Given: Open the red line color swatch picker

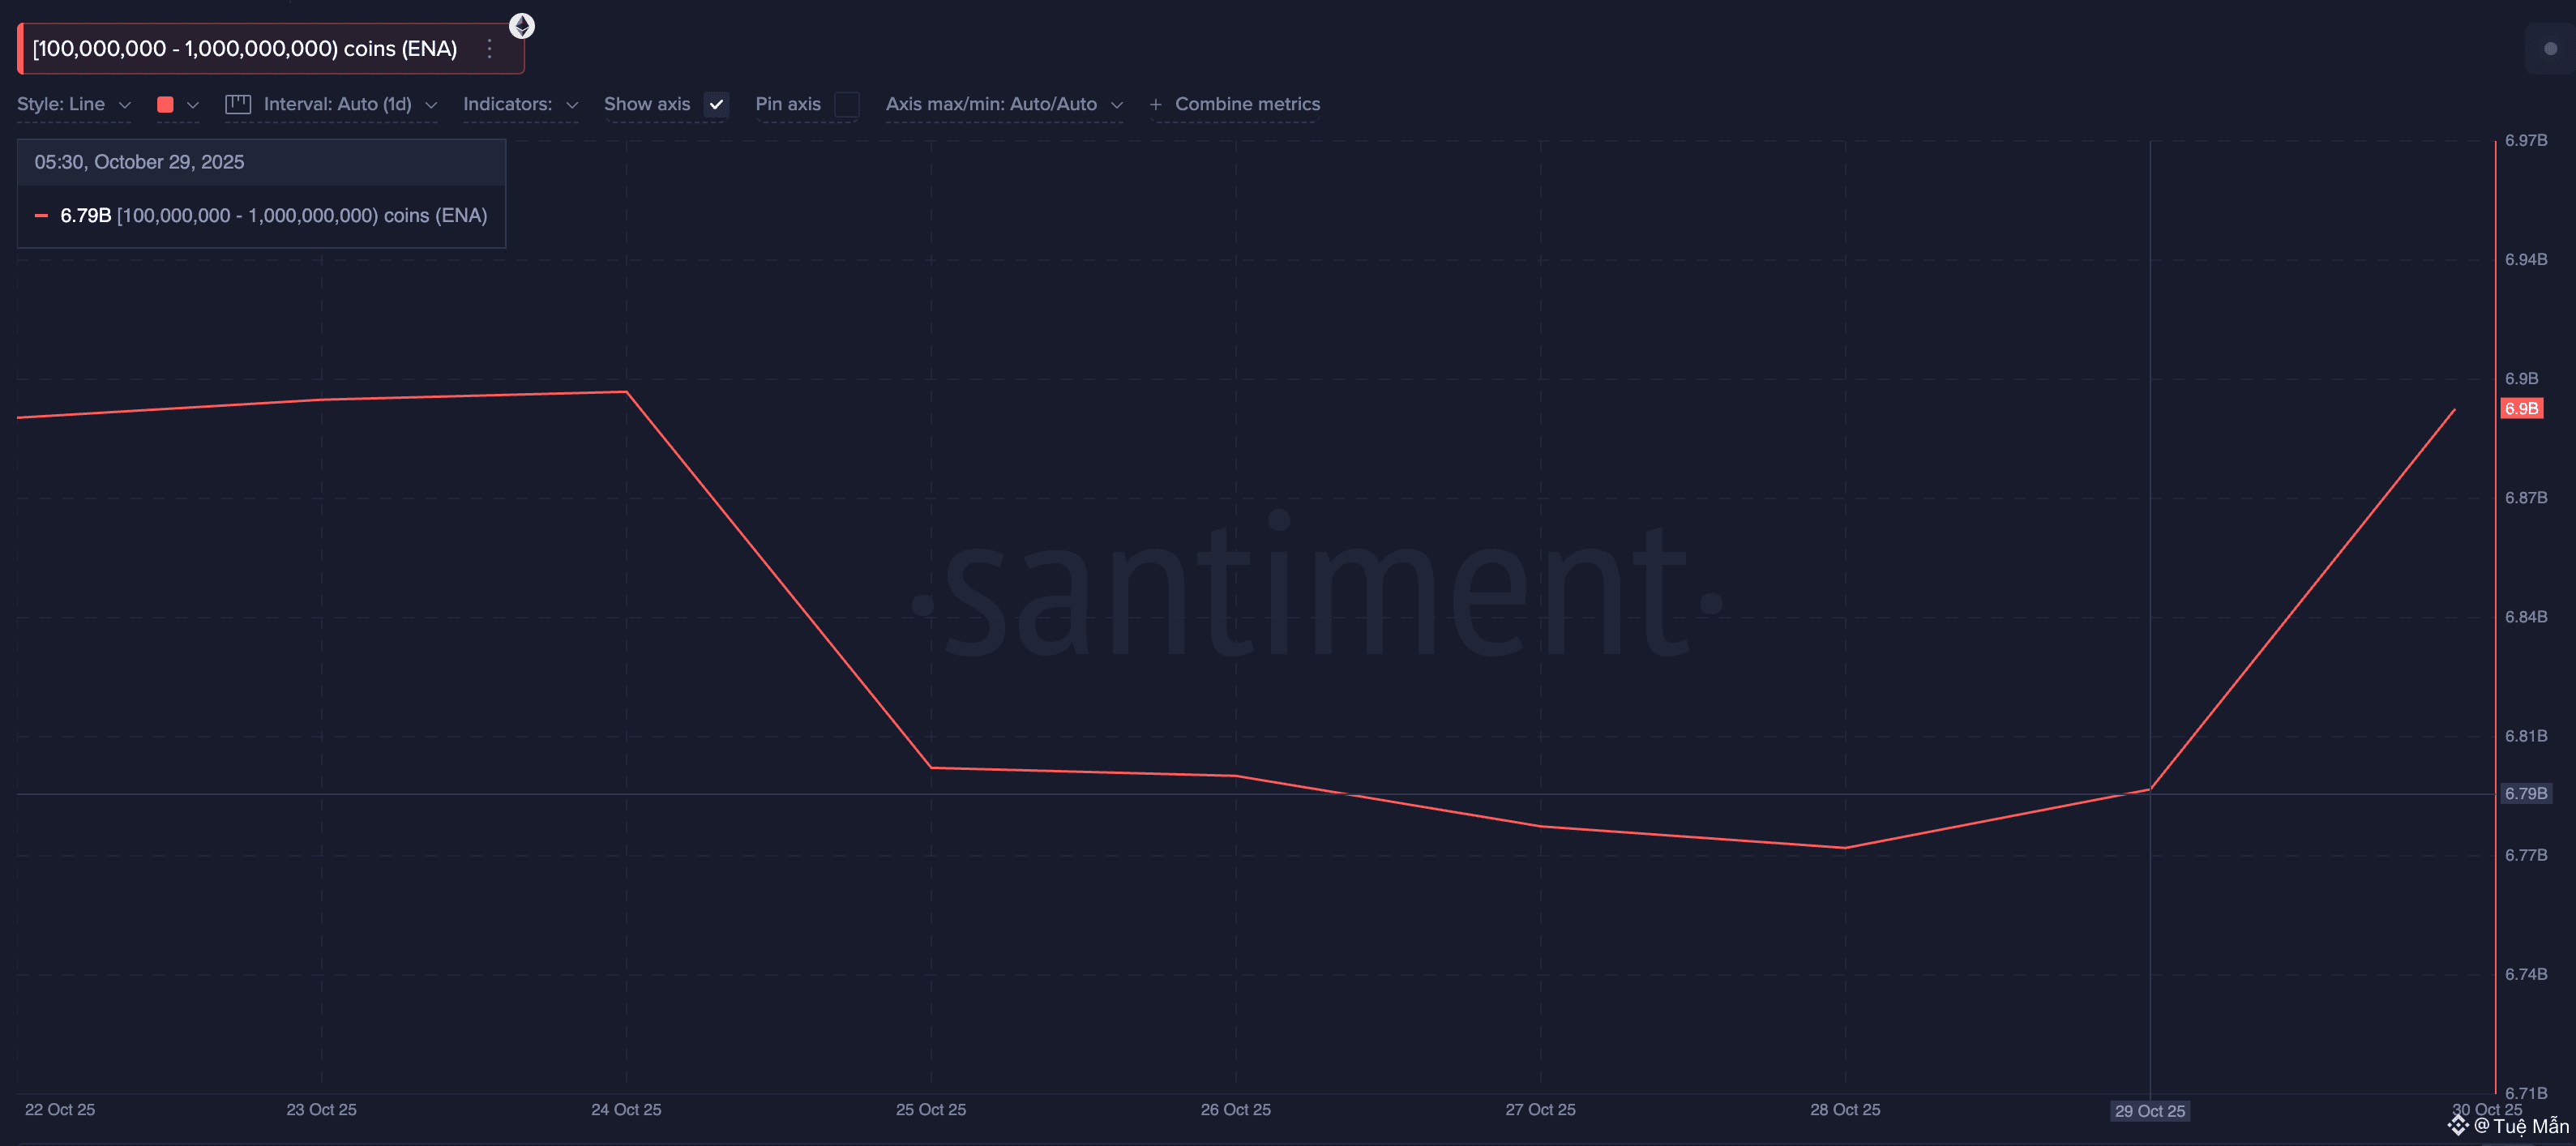Looking at the screenshot, I should click(x=166, y=104).
